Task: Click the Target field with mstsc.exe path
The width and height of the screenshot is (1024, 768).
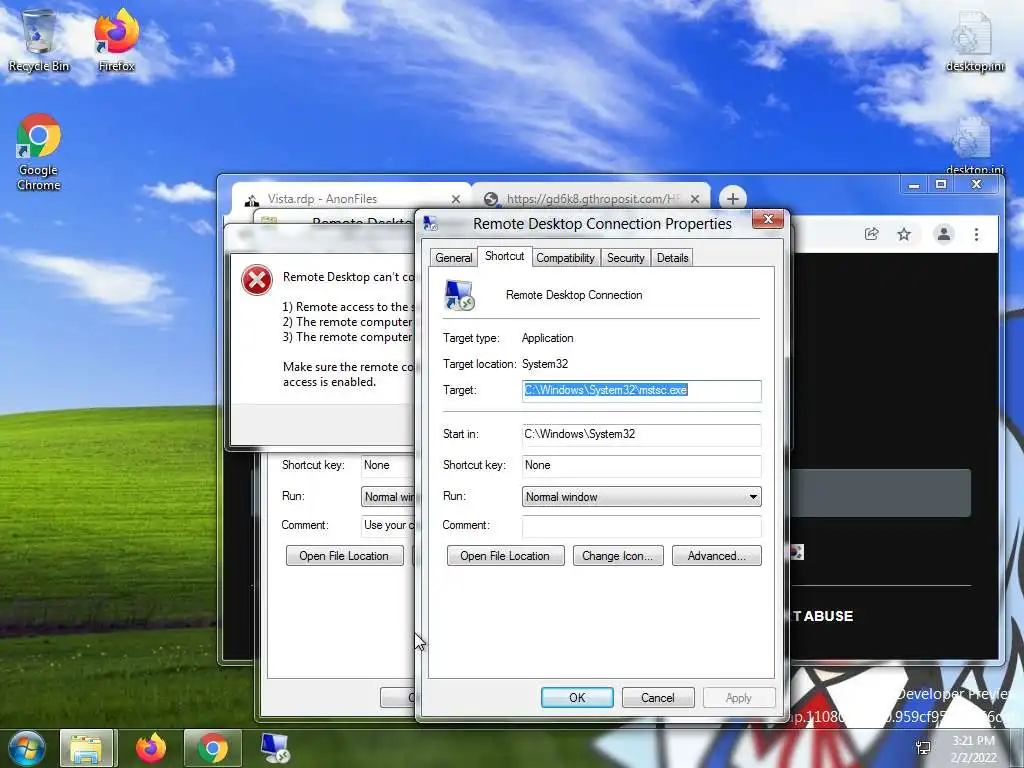Action: 641,391
